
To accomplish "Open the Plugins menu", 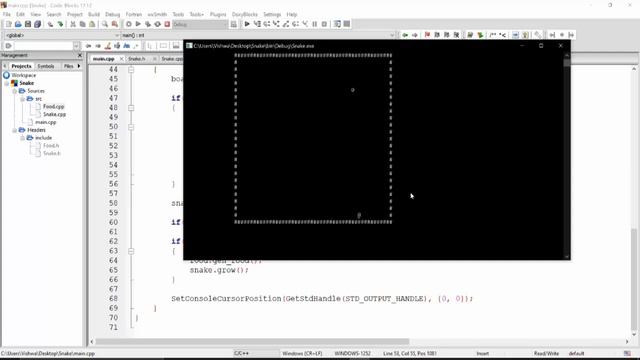I will click(218, 14).
